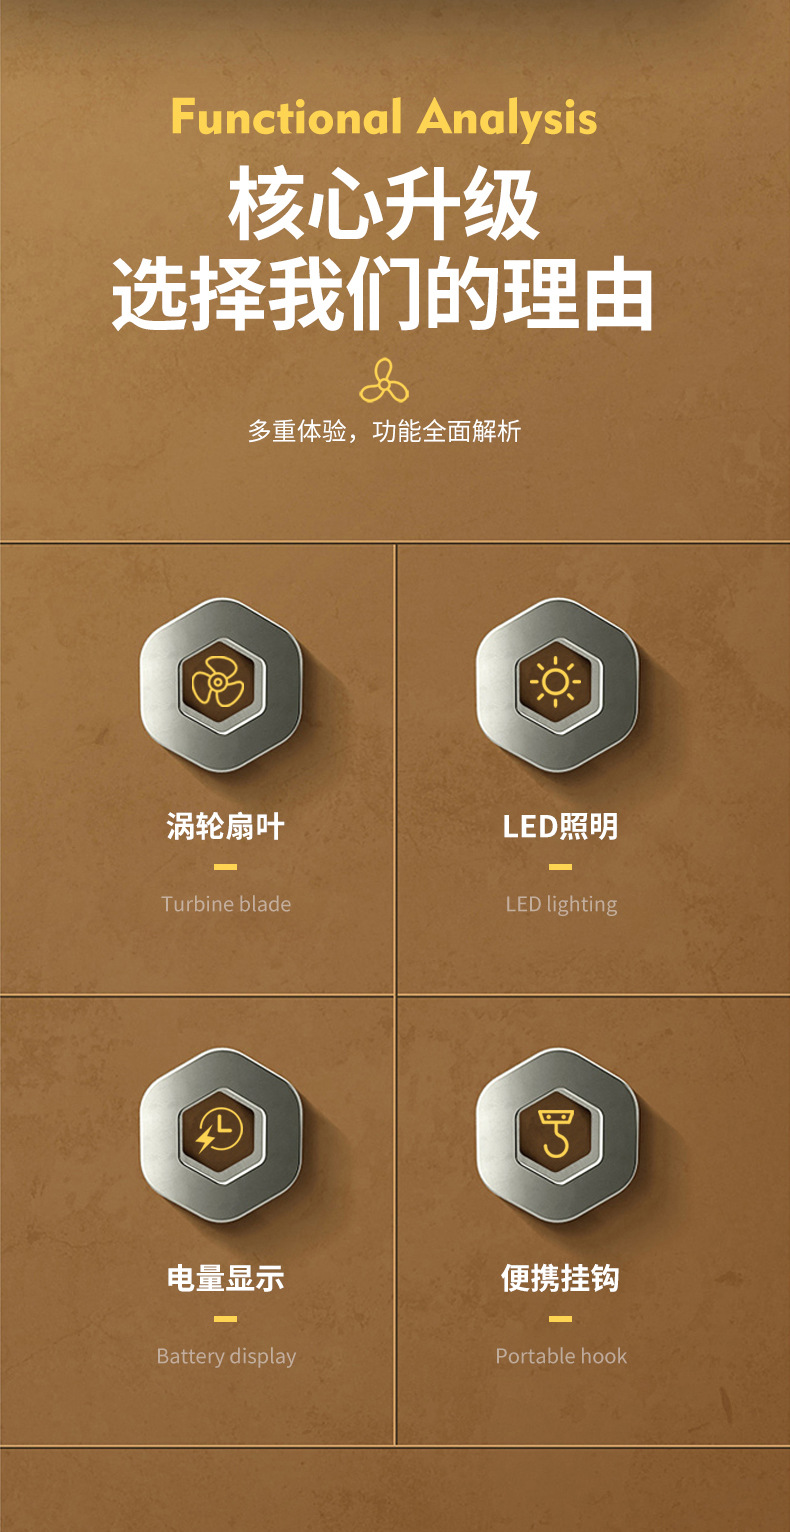Select the LED照明 label

pyautogui.click(x=561, y=827)
